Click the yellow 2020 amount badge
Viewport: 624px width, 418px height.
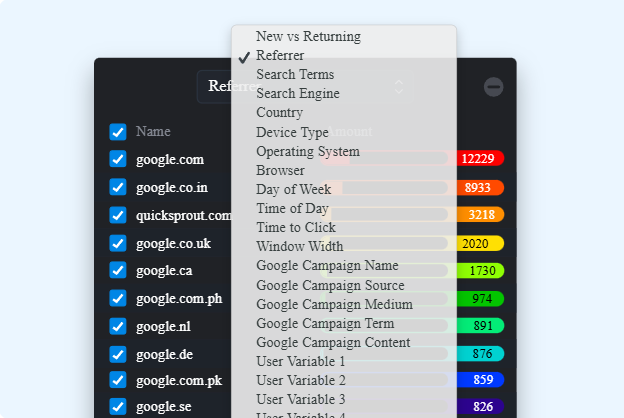(478, 243)
